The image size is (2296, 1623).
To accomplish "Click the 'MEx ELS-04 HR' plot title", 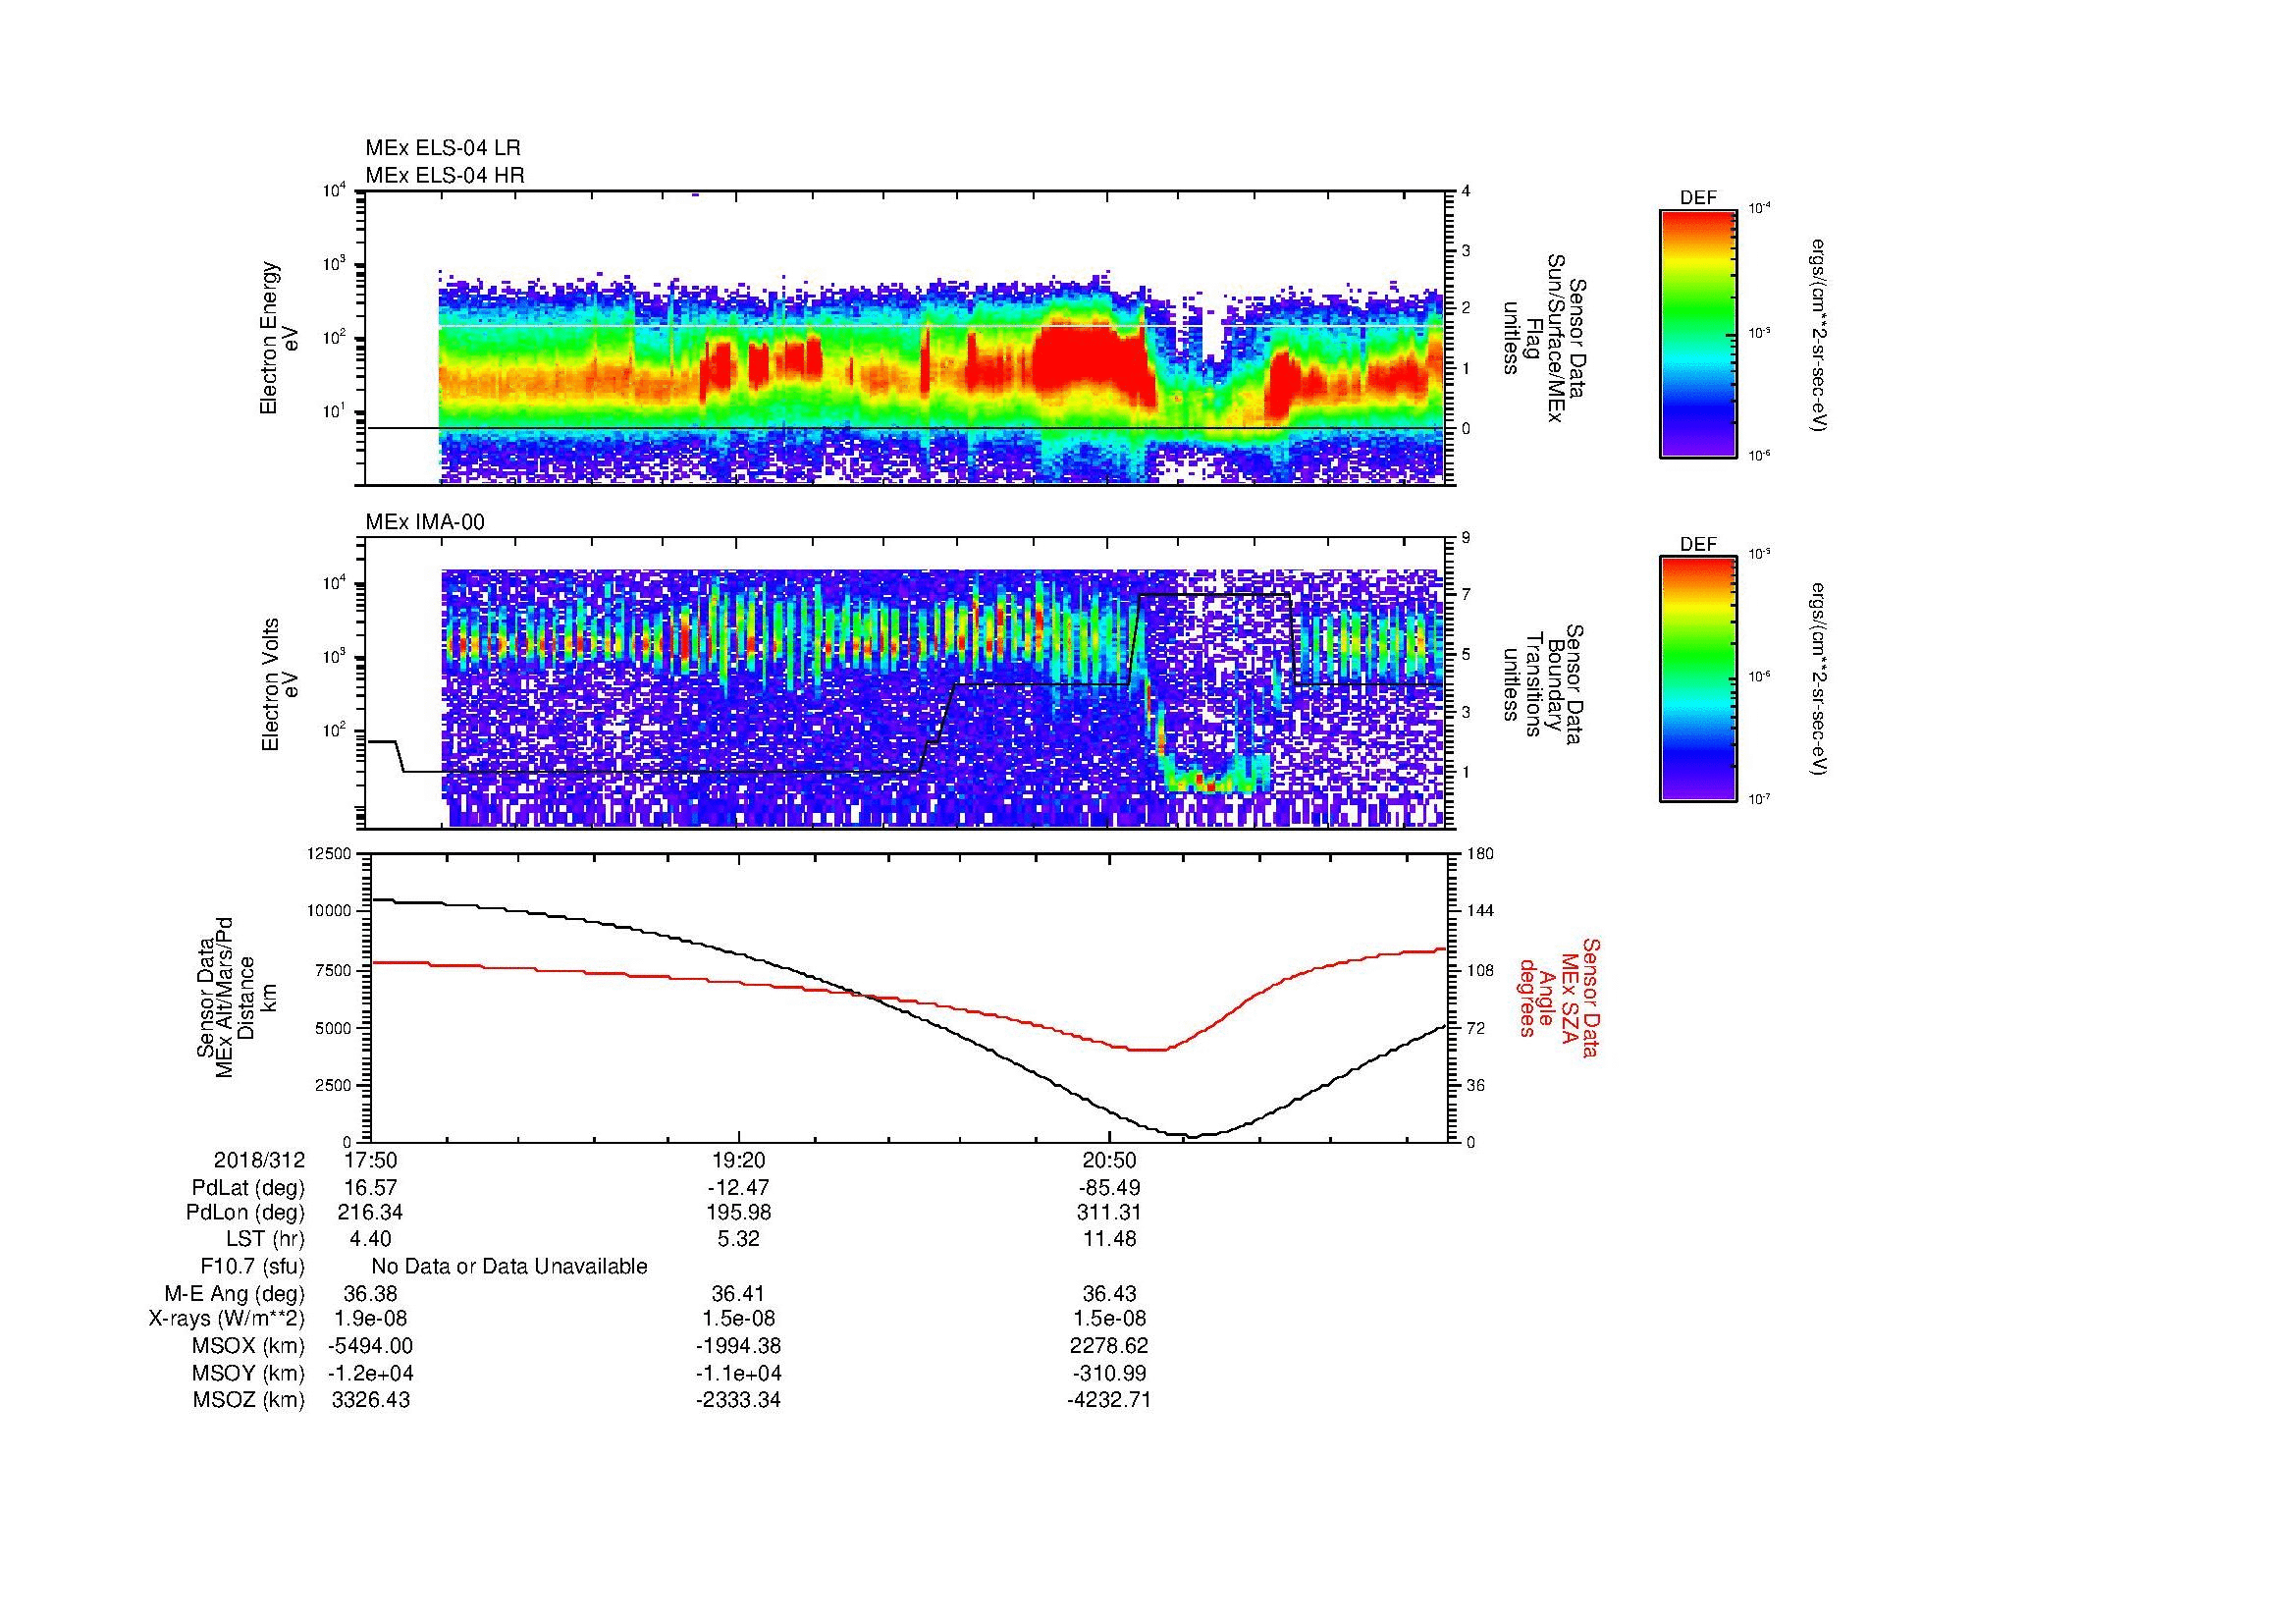I will tap(445, 175).
